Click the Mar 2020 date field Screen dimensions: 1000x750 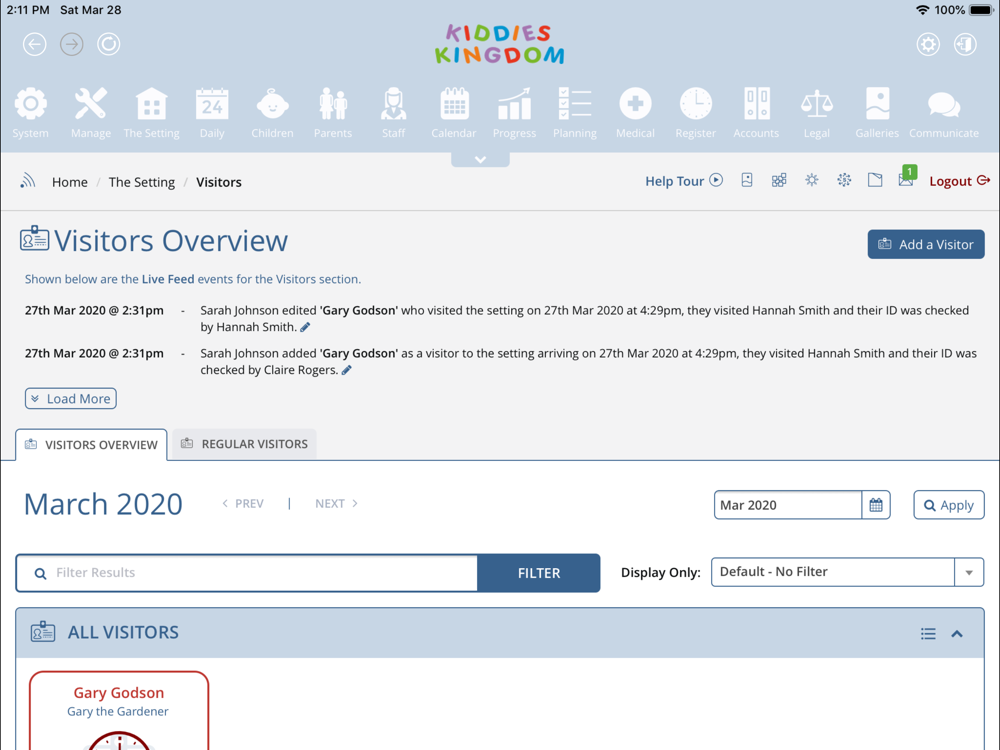click(788, 505)
